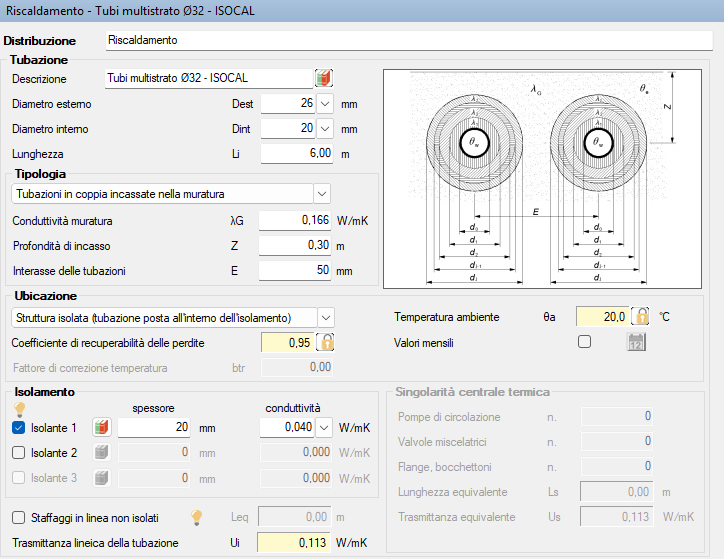Open the Tipologia dropdown list
Screen dimensions: 724x559
321,193
